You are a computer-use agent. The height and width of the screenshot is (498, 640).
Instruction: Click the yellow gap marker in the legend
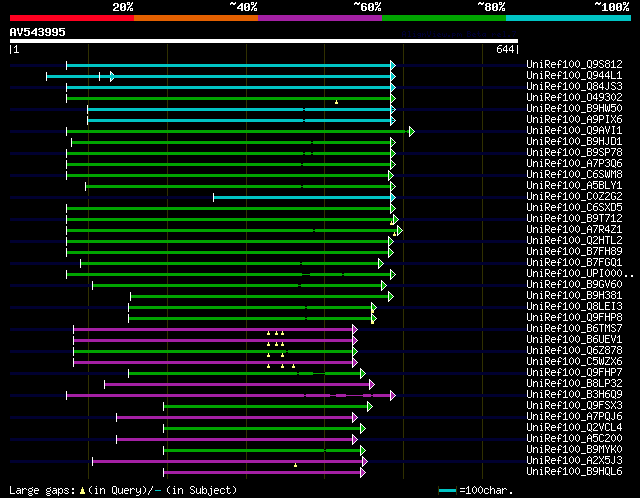[82, 490]
